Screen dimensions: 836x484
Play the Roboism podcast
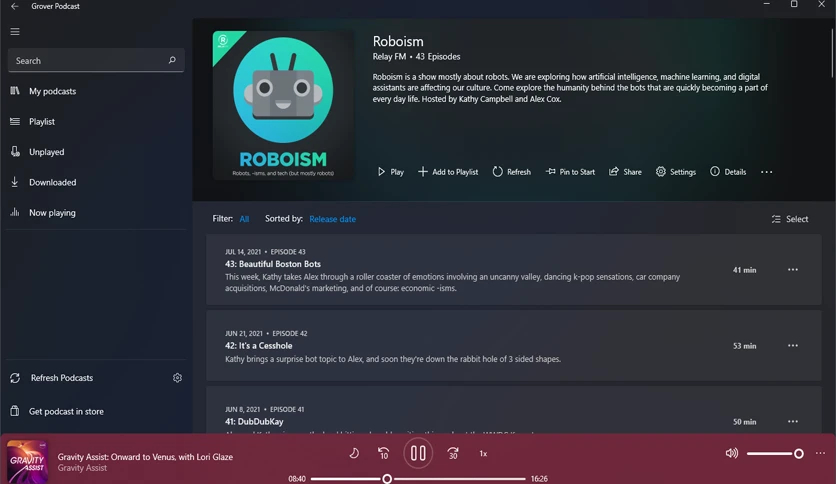tap(390, 172)
